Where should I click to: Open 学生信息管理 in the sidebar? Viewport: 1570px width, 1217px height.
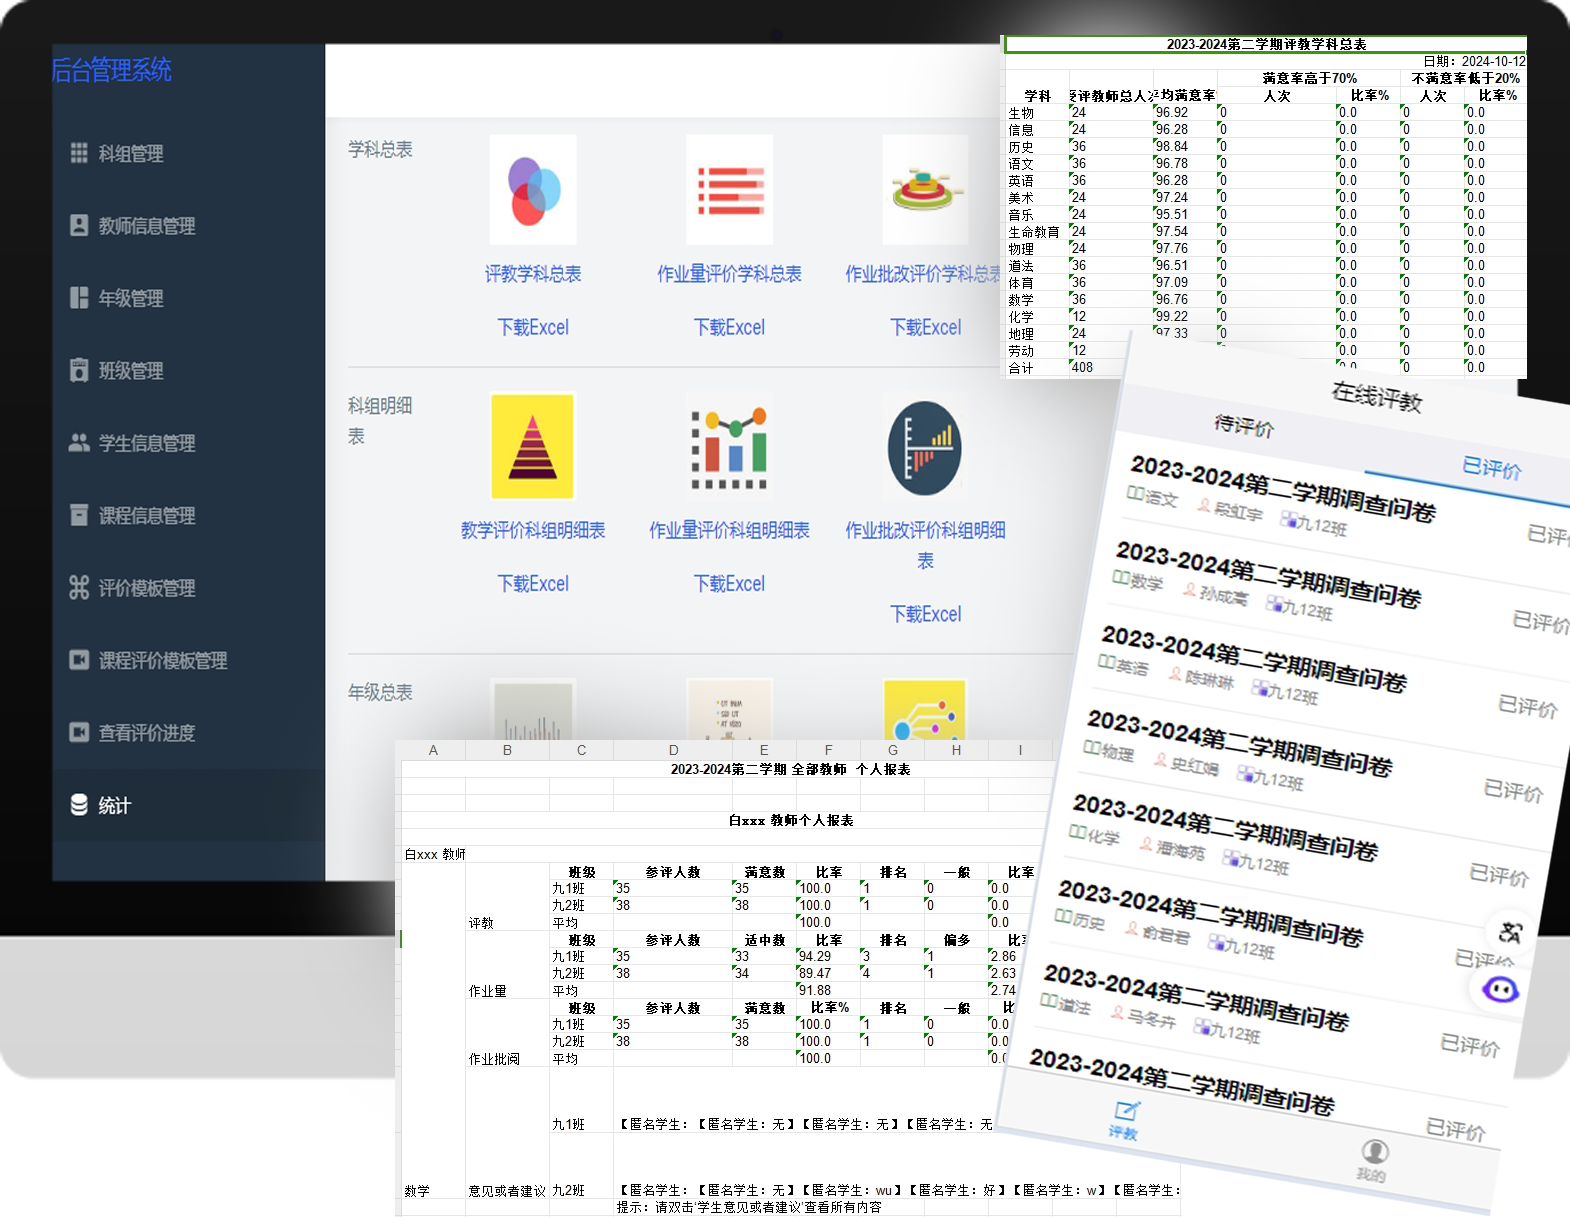pyautogui.click(x=146, y=443)
